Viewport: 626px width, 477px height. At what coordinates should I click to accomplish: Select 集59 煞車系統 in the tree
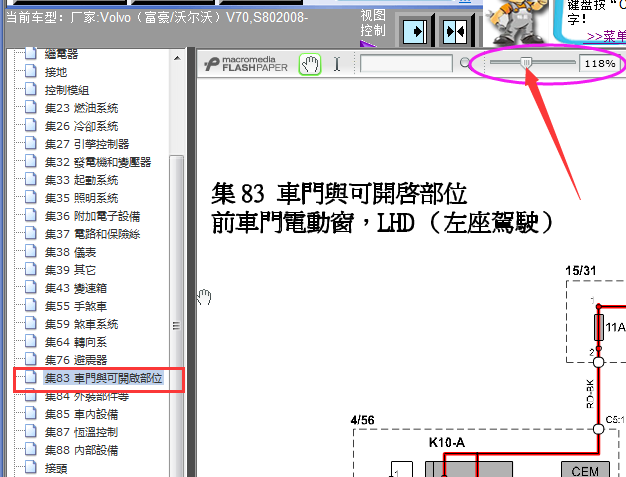click(81, 324)
